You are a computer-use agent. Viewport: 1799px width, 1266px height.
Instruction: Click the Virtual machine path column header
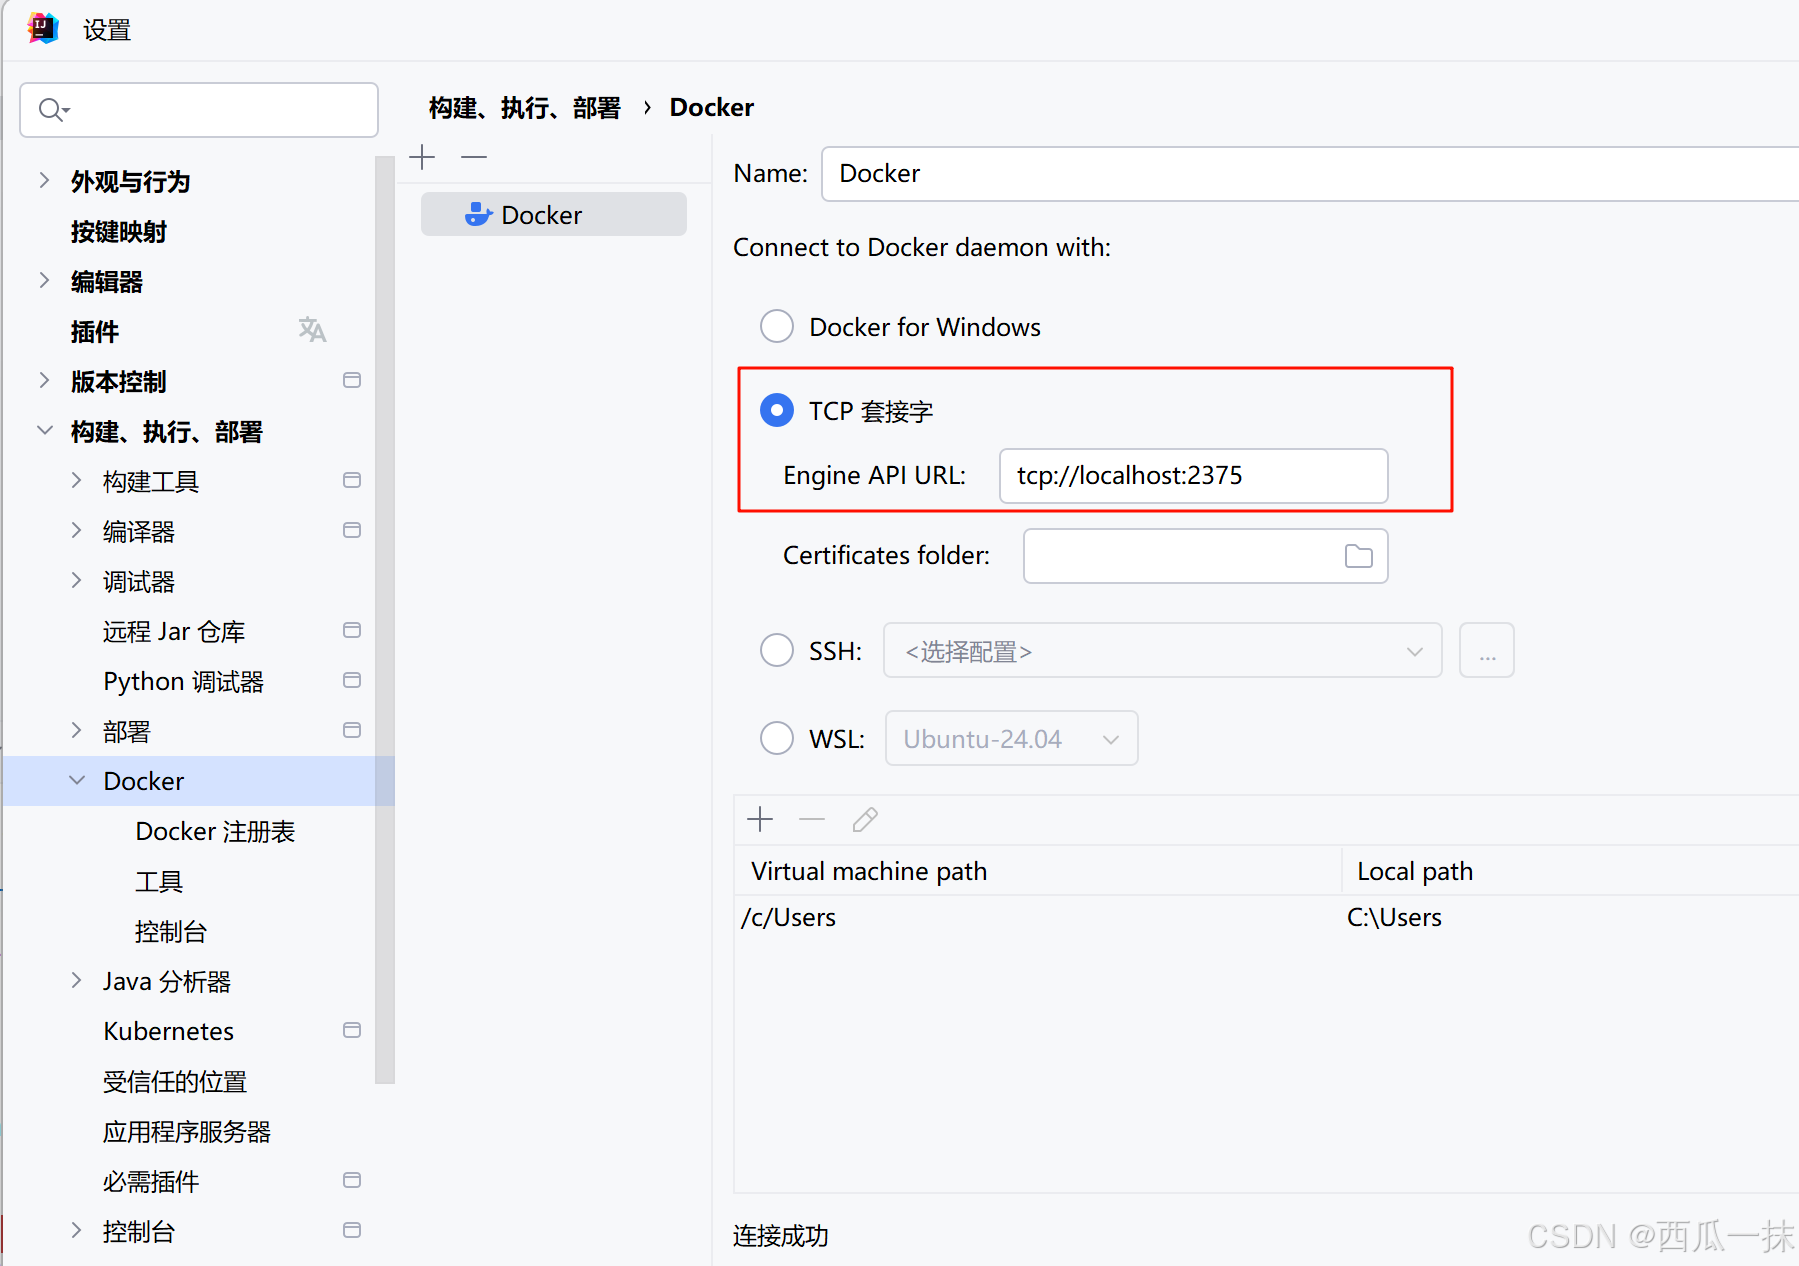1038,871
